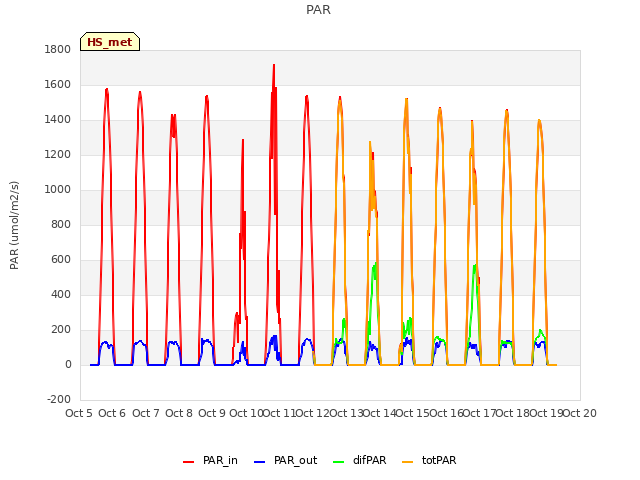Click the 1600 y-axis tick label
This screenshot has height=480, width=640.
(58, 84)
